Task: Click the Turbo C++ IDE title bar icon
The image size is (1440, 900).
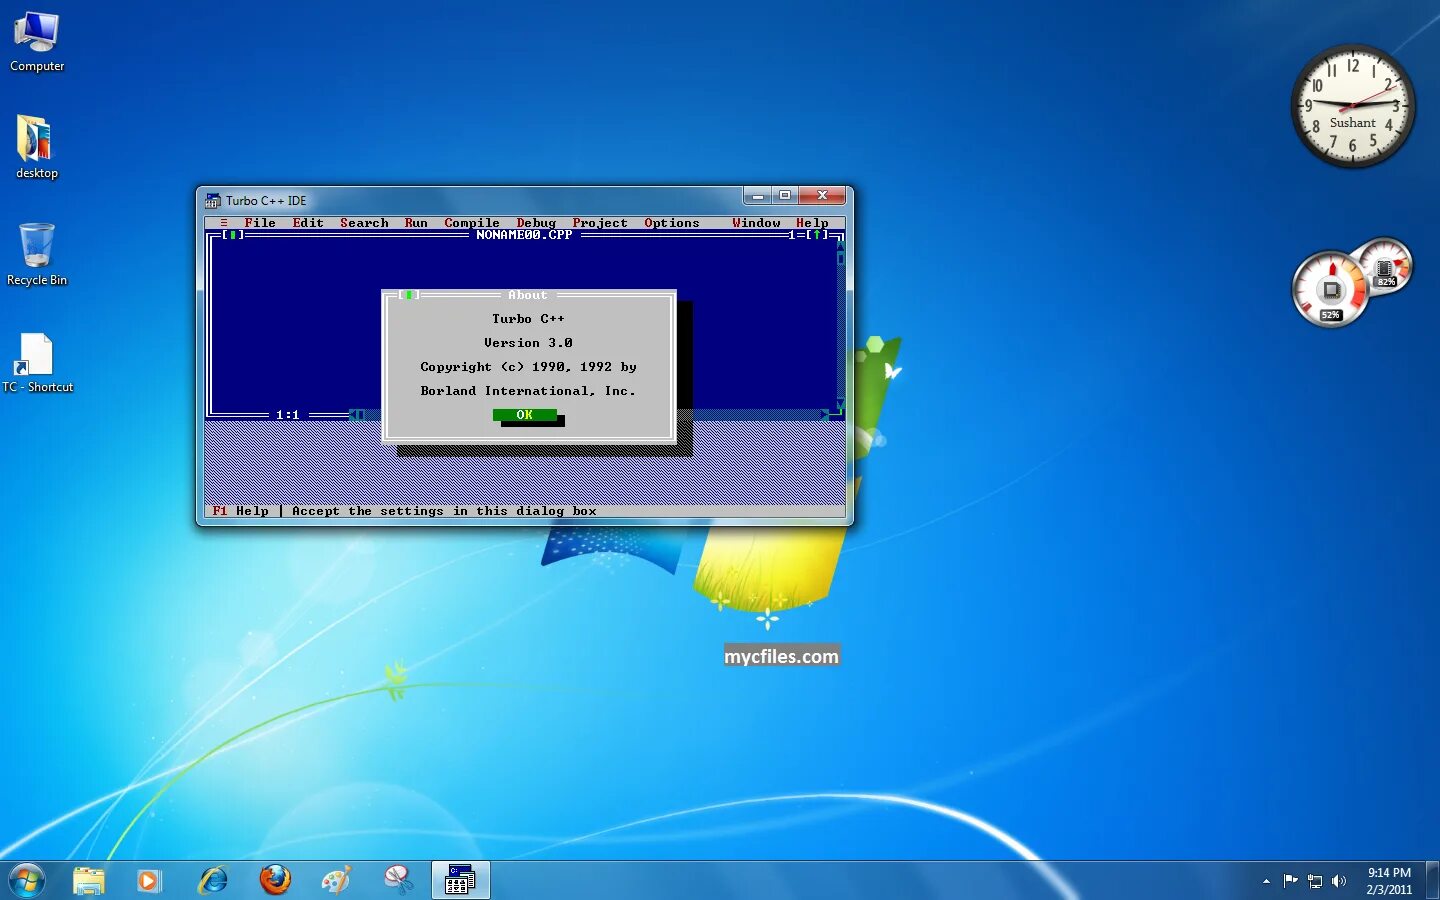Action: [212, 201]
